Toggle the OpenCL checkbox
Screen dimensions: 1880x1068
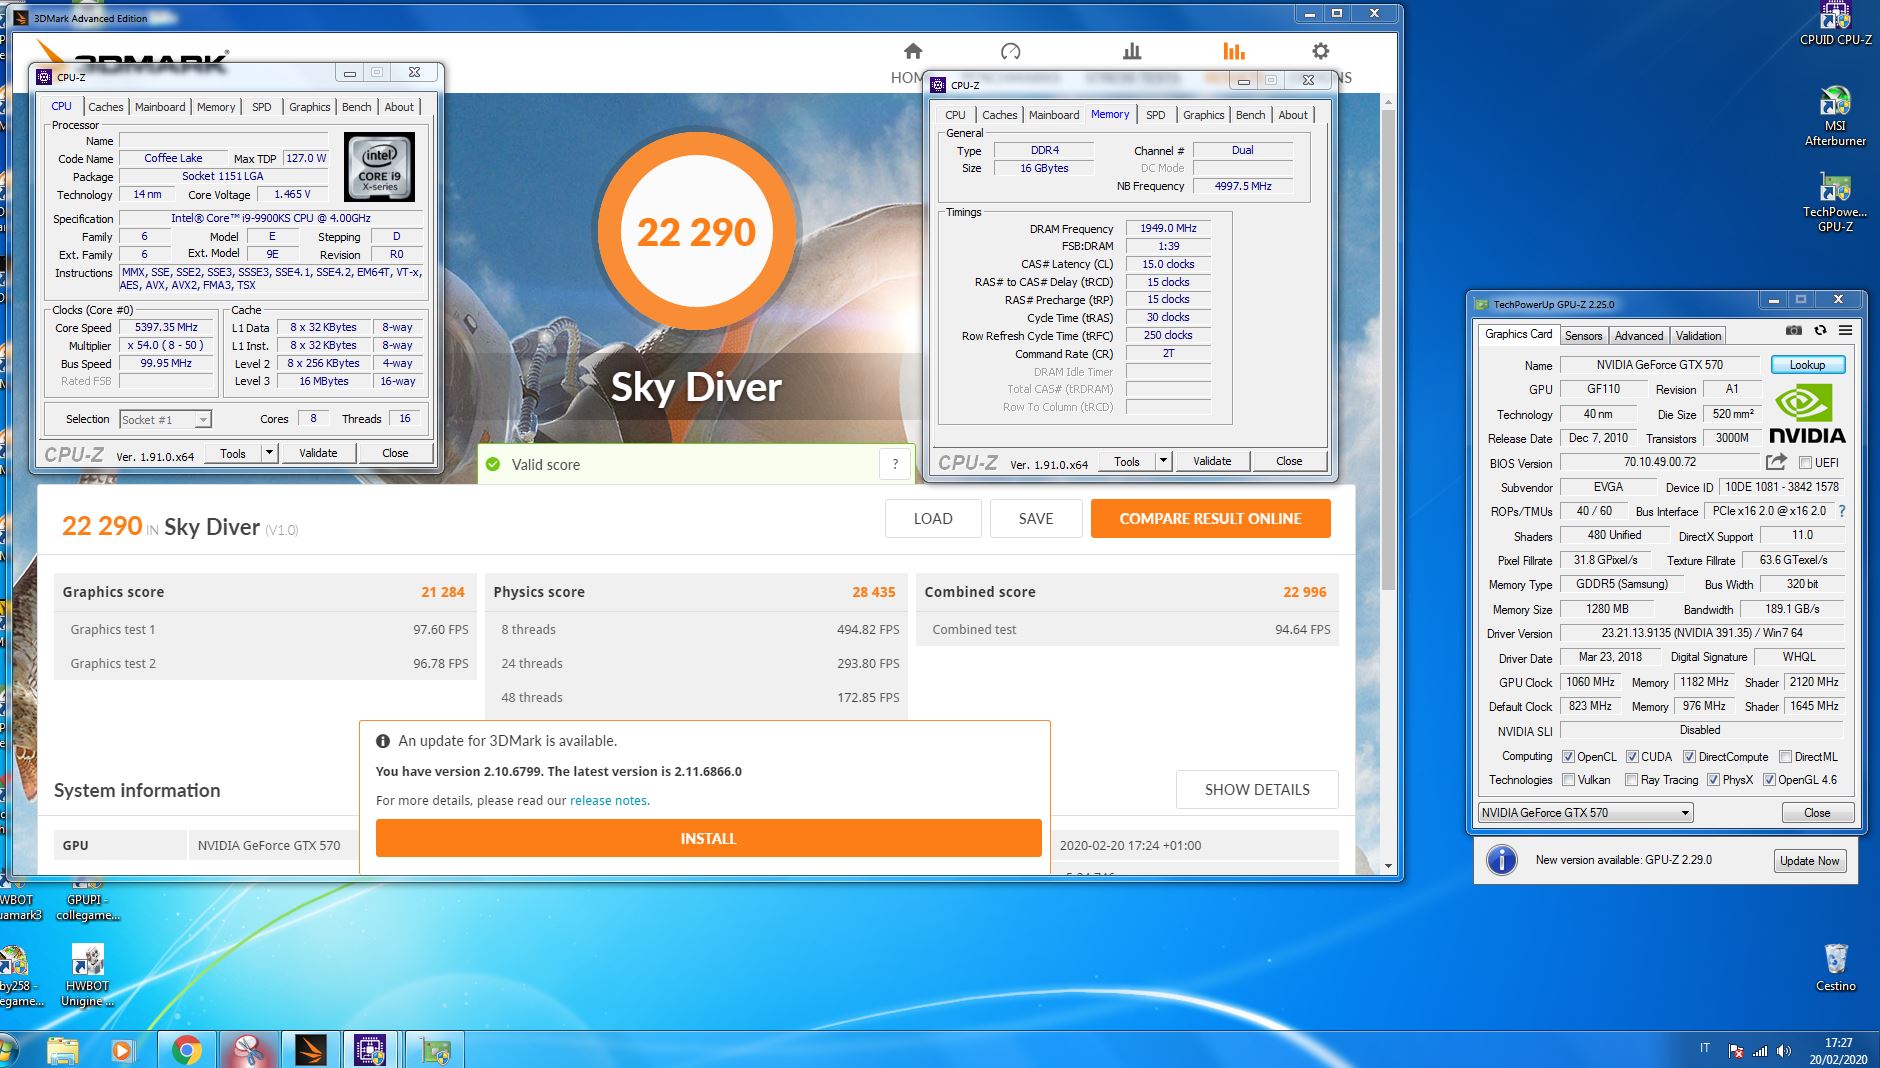1568,757
